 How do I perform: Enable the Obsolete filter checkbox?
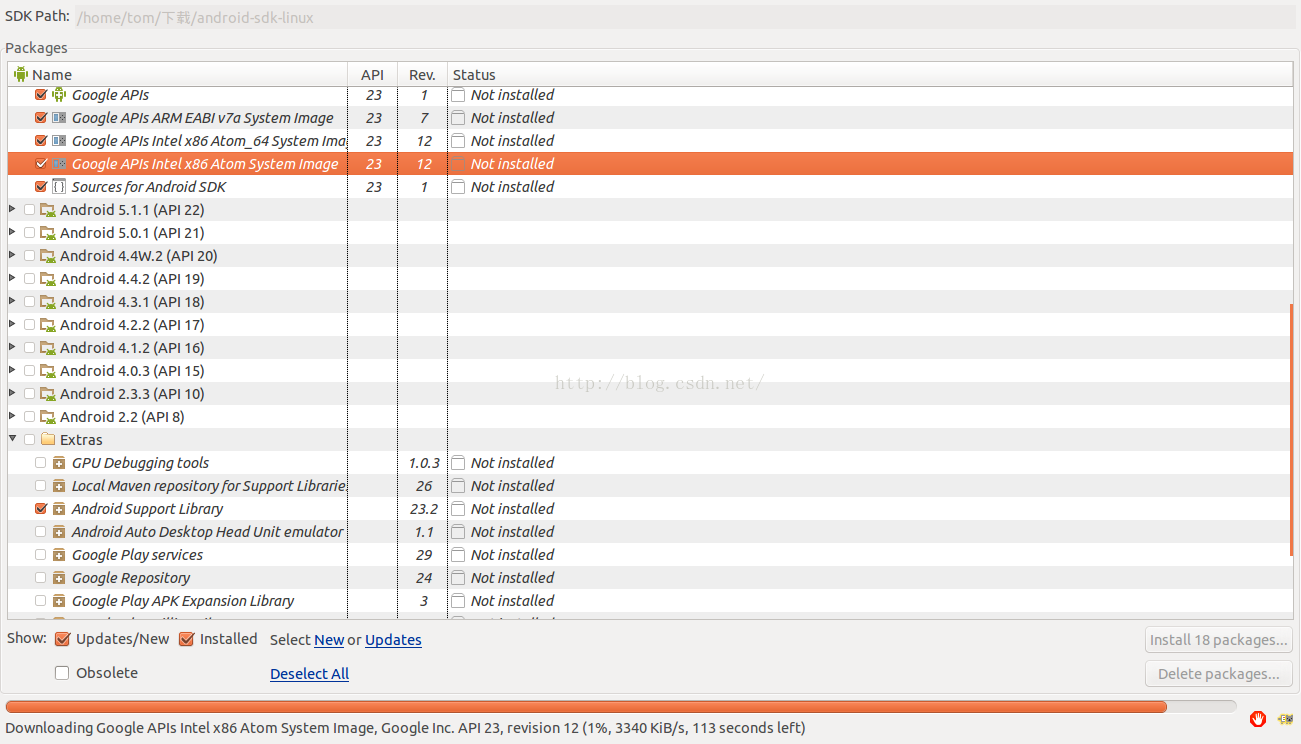(62, 673)
